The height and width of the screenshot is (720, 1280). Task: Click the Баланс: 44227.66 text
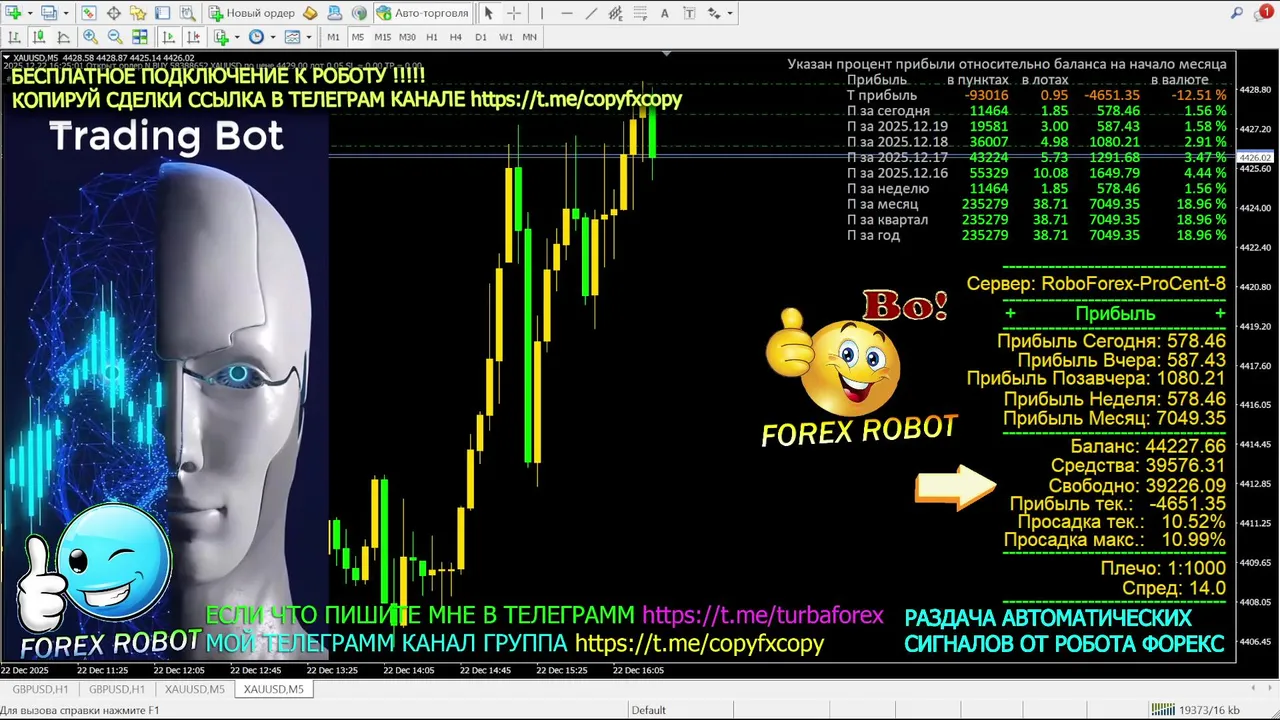point(1148,446)
